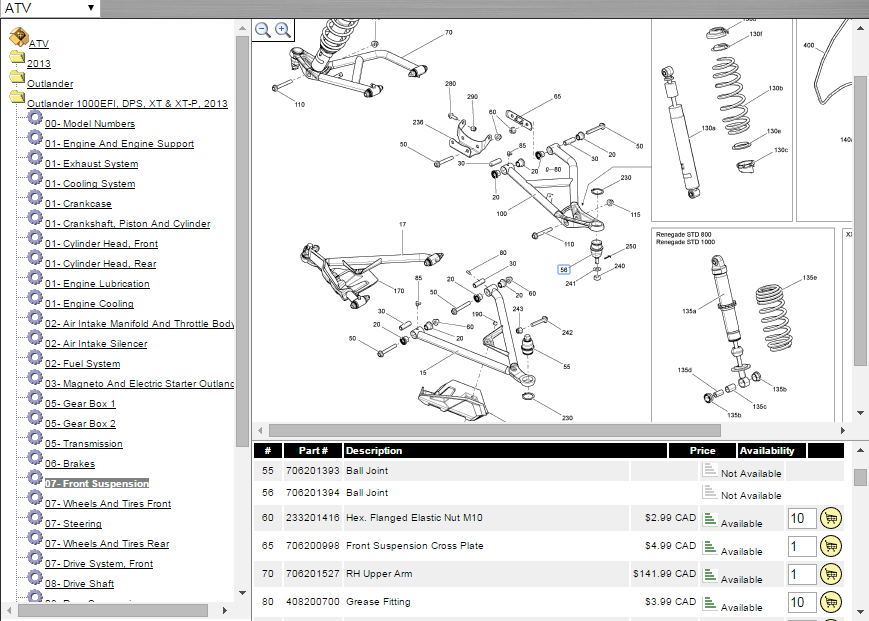Select 07- Steering section
This screenshot has width=869, height=621.
[x=73, y=523]
